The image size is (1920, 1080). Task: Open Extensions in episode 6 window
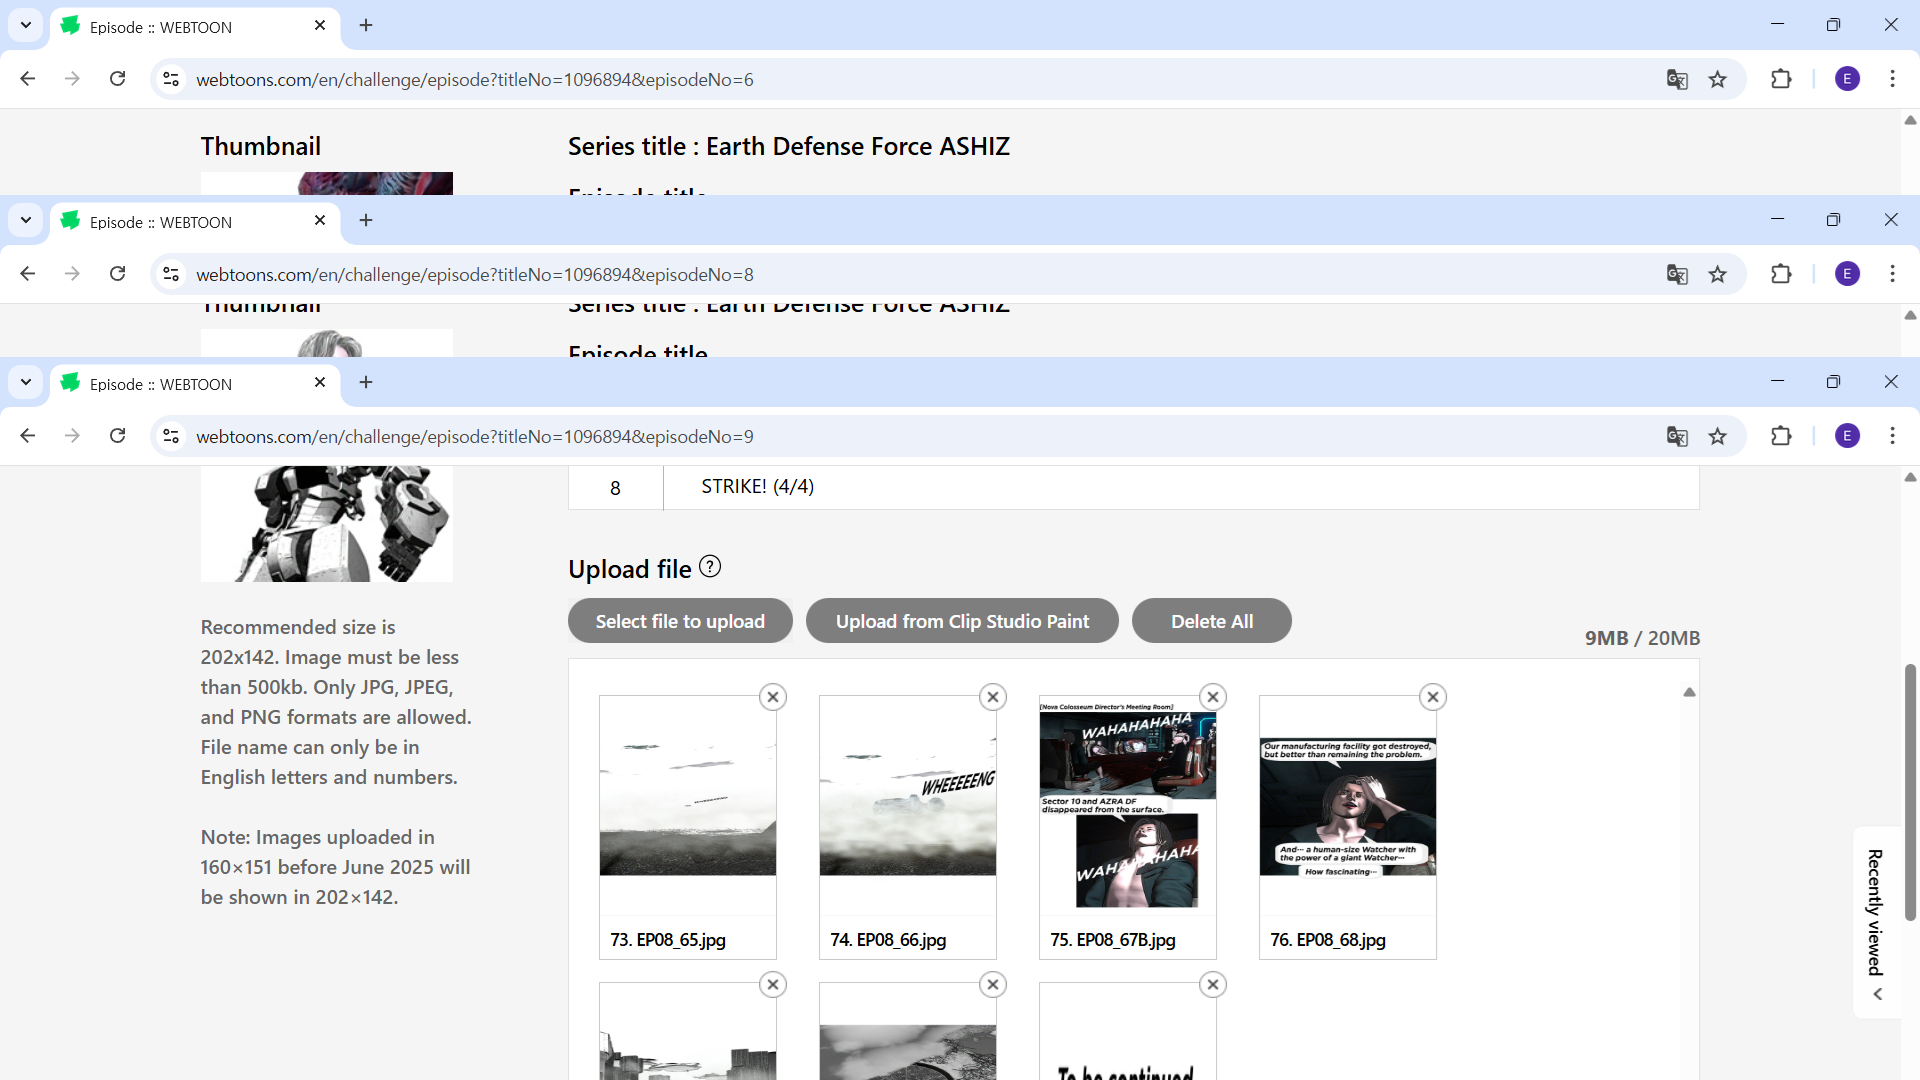[1781, 79]
